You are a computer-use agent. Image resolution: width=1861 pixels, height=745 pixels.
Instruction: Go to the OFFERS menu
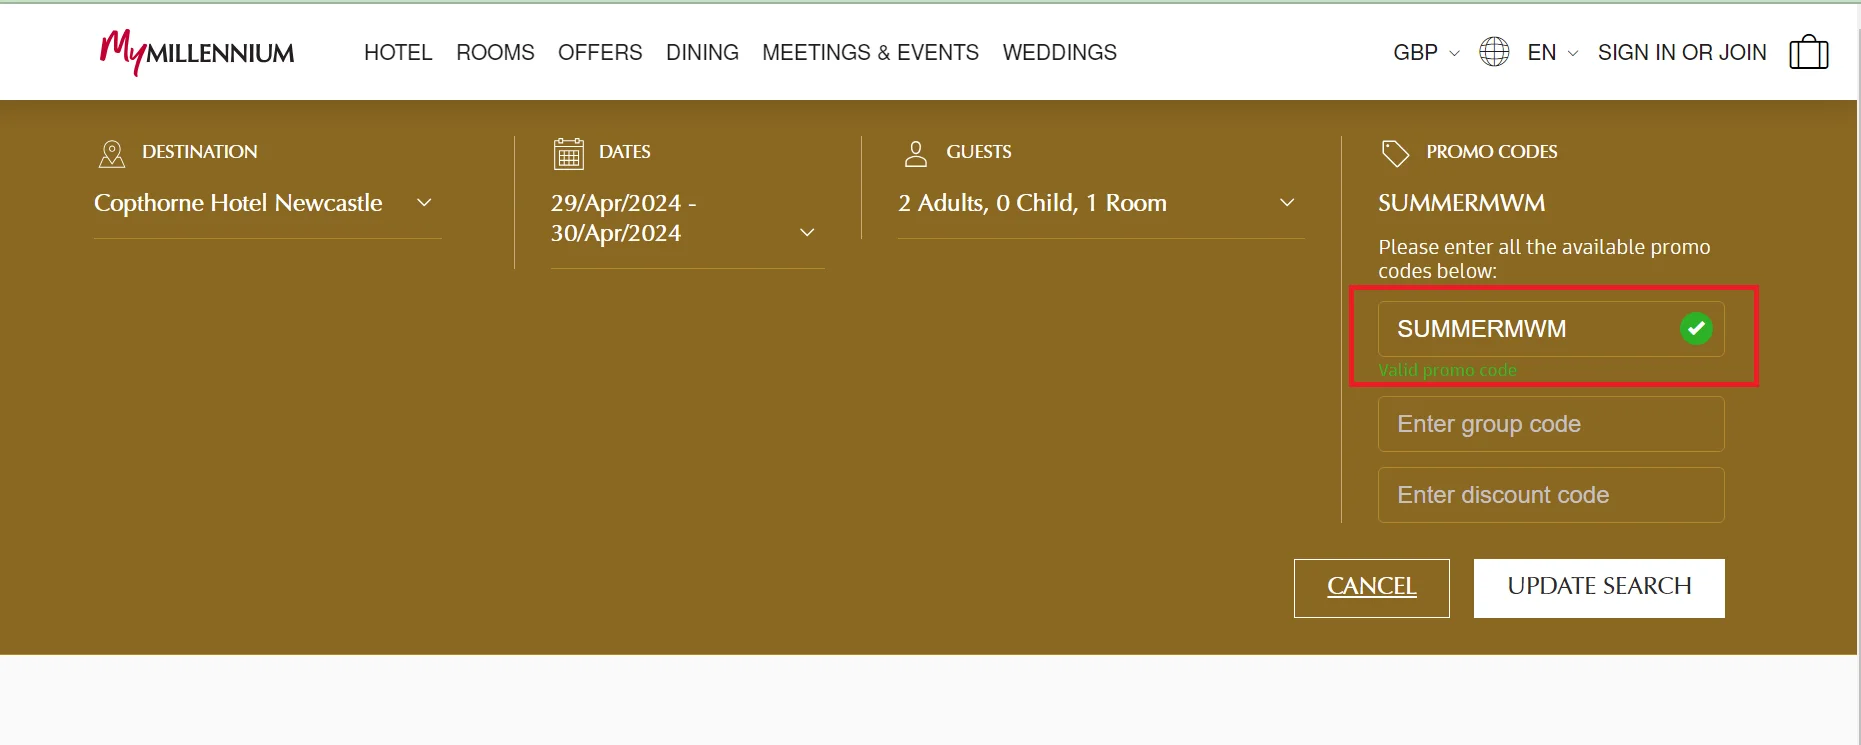[600, 53]
